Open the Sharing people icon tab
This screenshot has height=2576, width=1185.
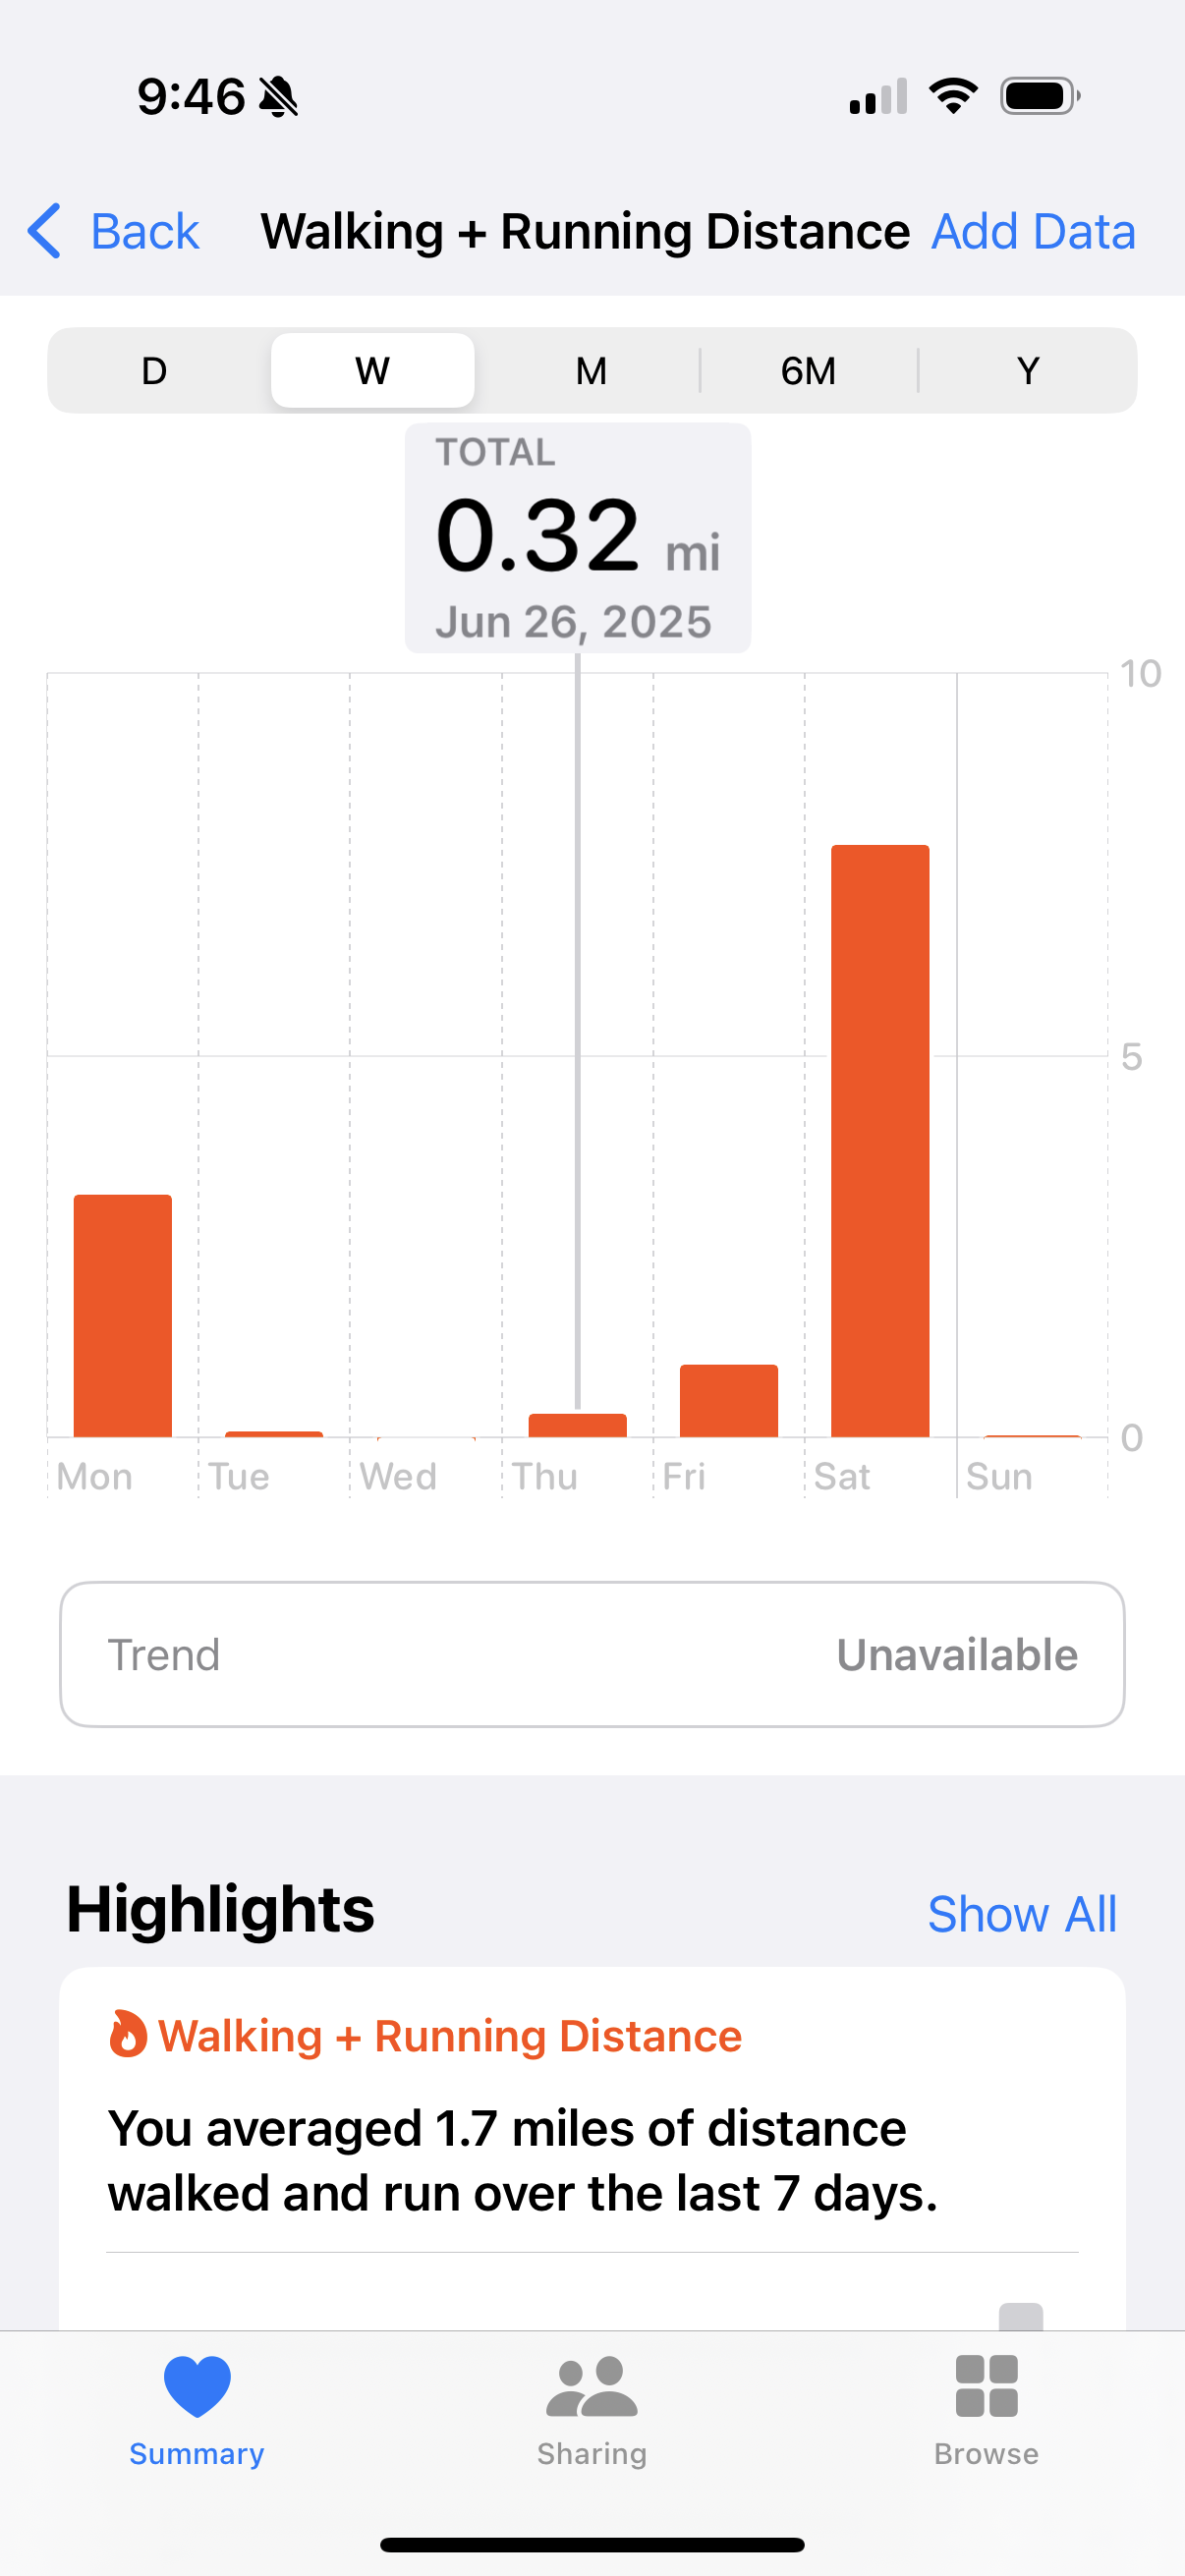(x=592, y=2386)
